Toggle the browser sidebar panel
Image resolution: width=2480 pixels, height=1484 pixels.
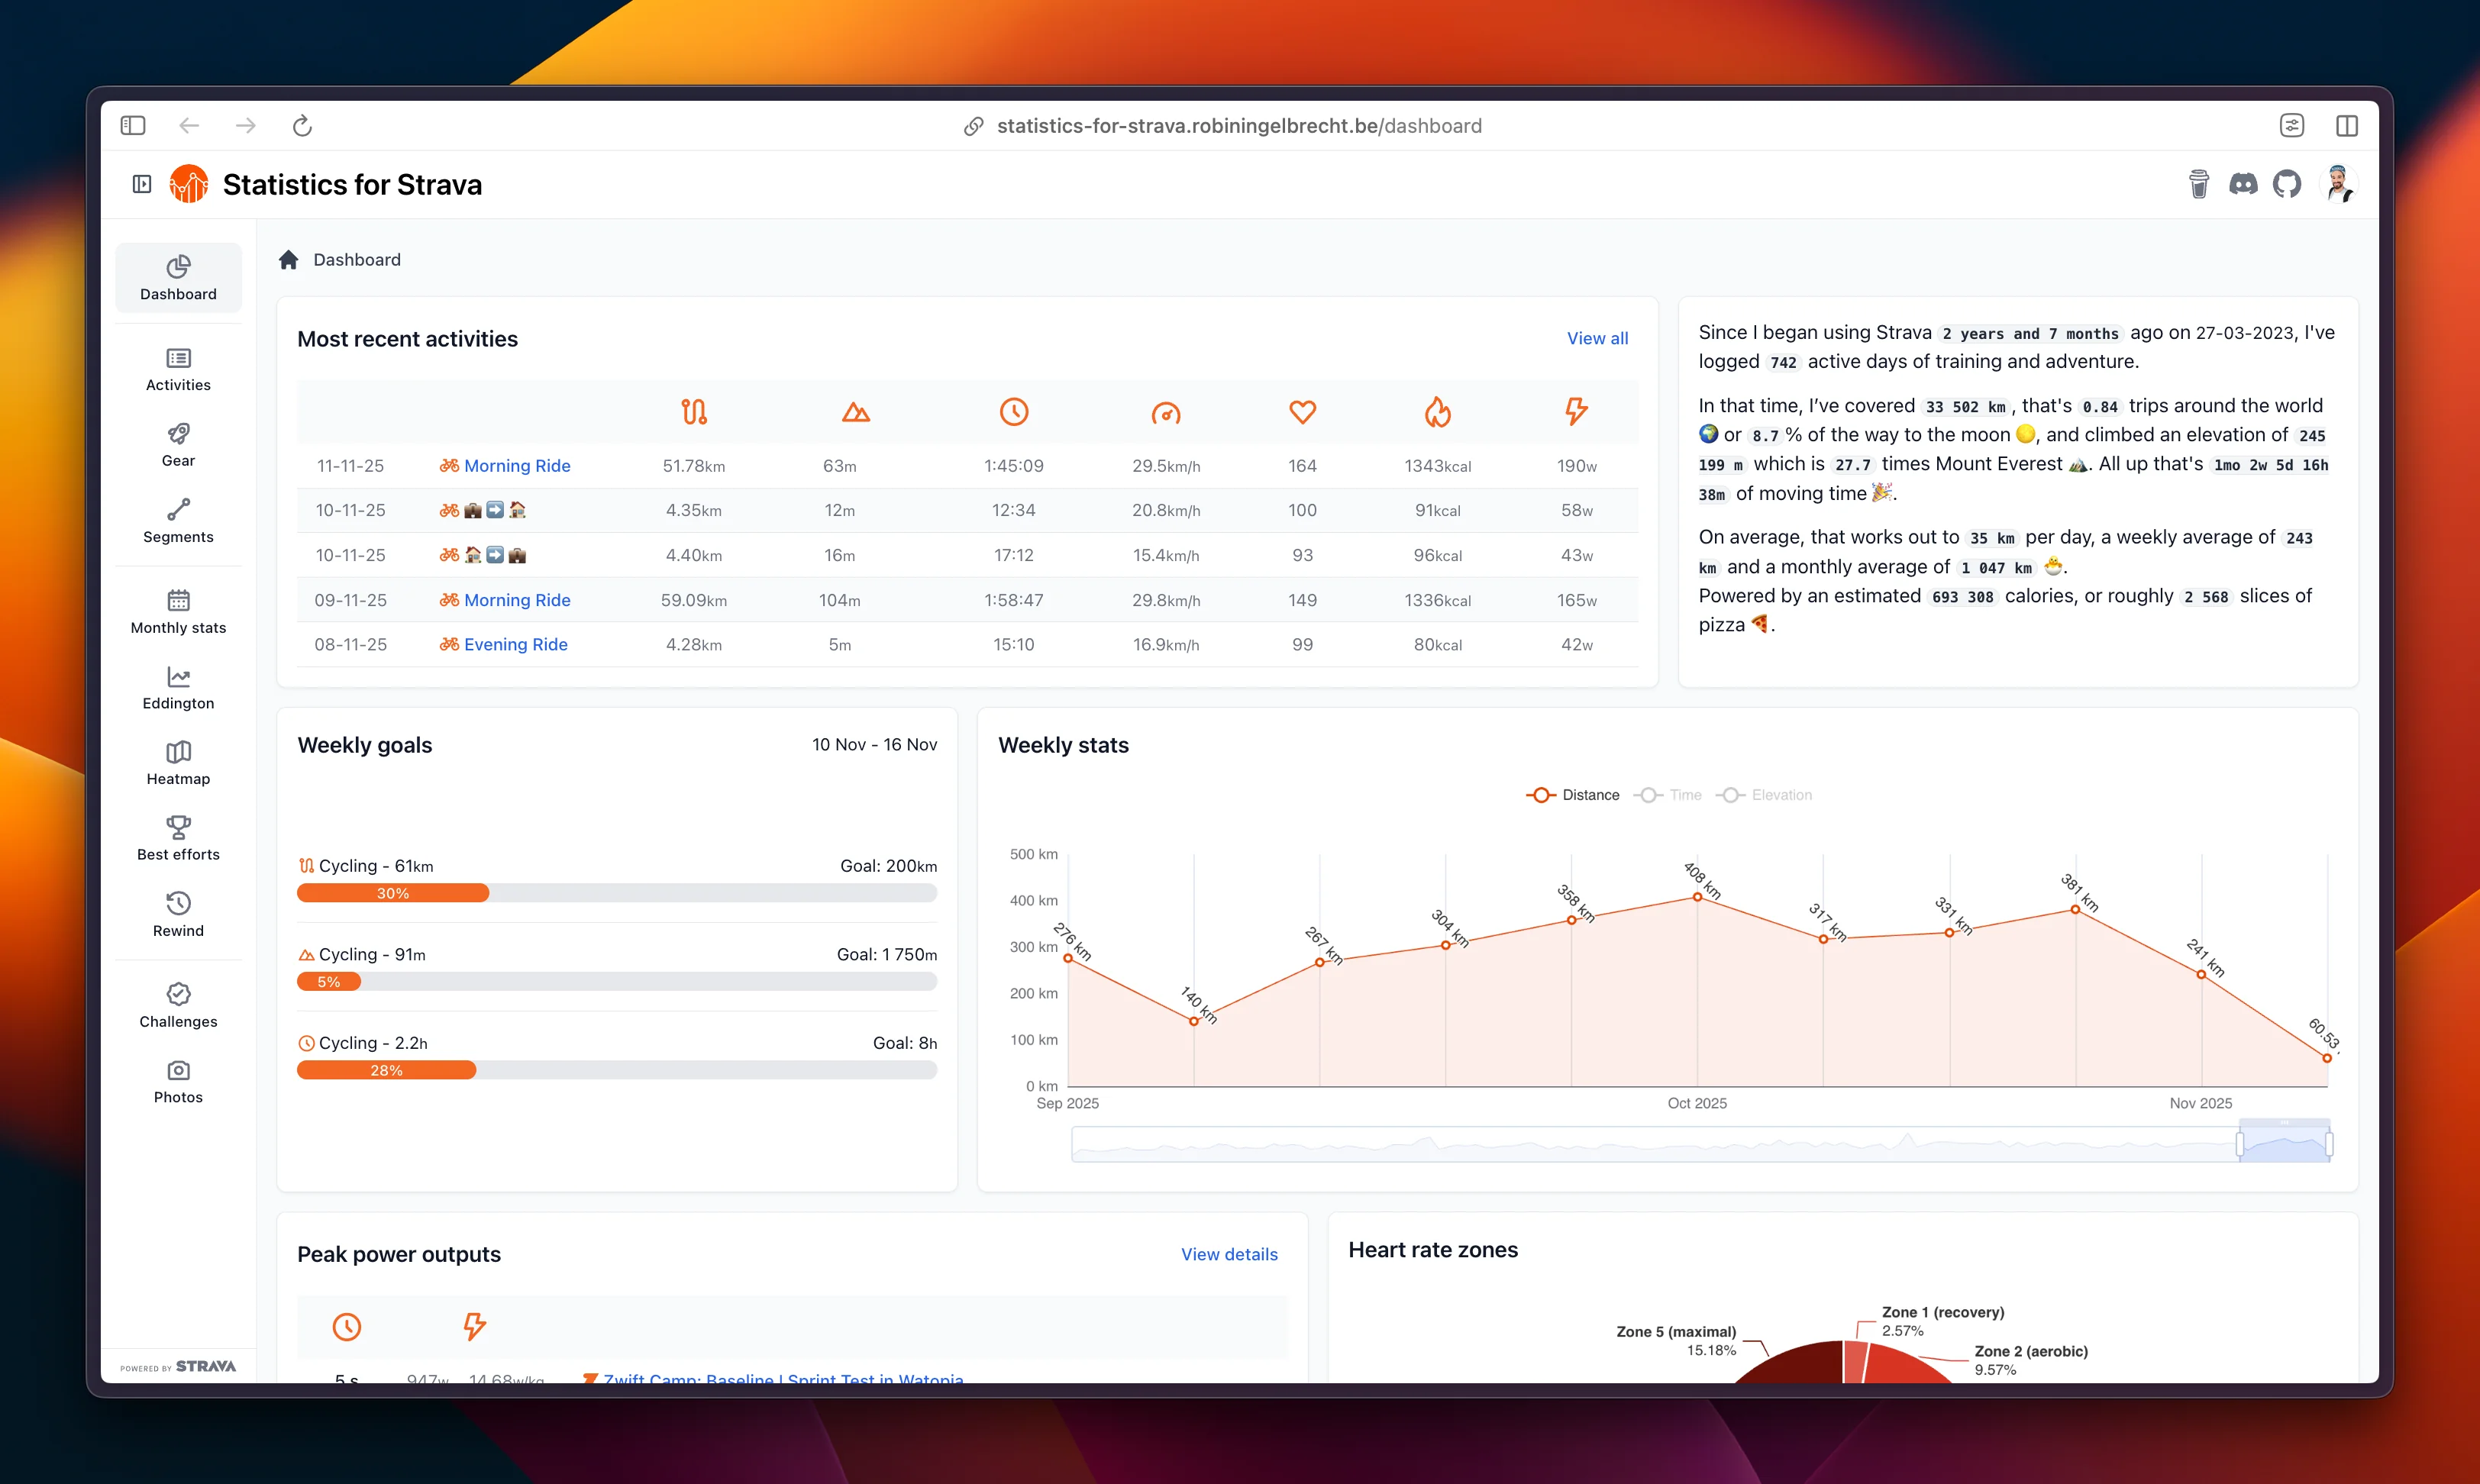point(133,125)
